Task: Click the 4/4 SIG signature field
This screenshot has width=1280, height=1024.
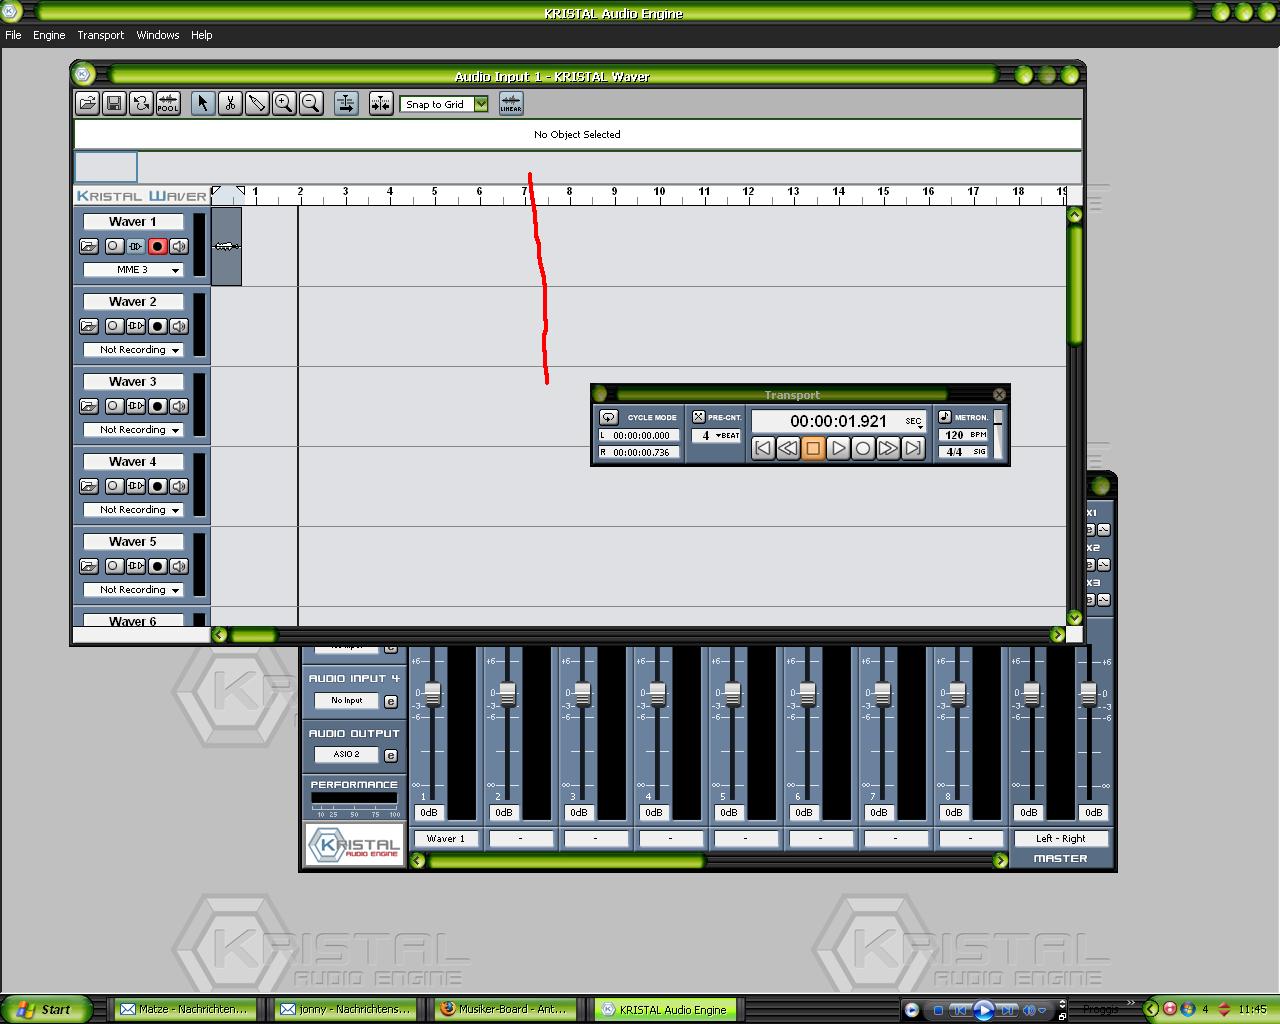Action: [x=963, y=452]
